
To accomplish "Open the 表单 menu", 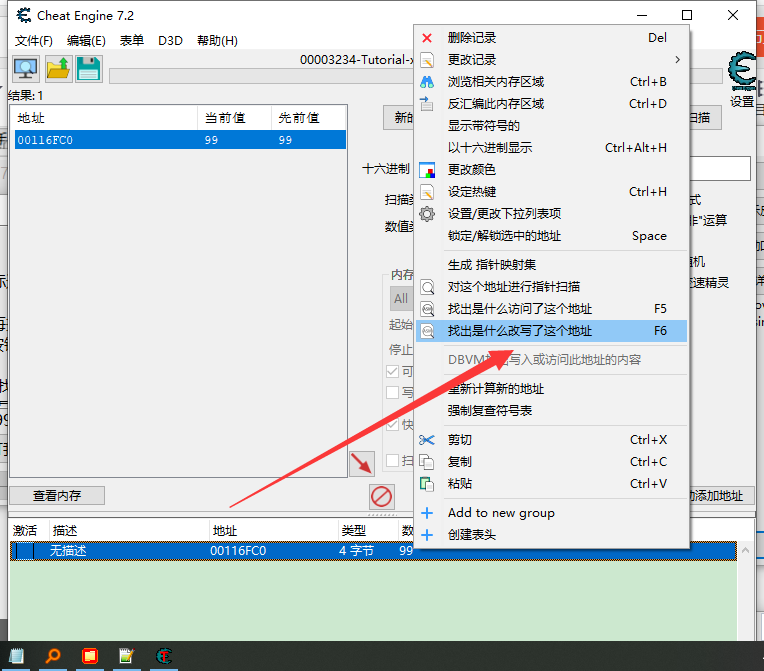I will pos(132,40).
